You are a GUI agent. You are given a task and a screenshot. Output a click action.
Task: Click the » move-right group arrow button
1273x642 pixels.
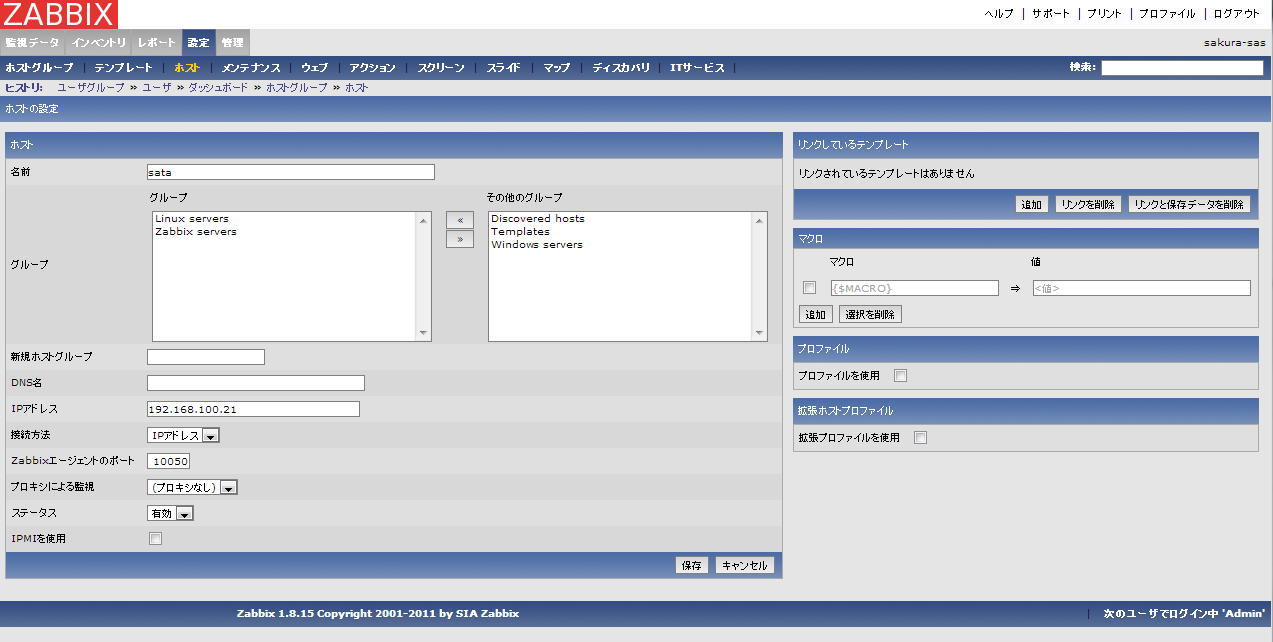point(459,239)
